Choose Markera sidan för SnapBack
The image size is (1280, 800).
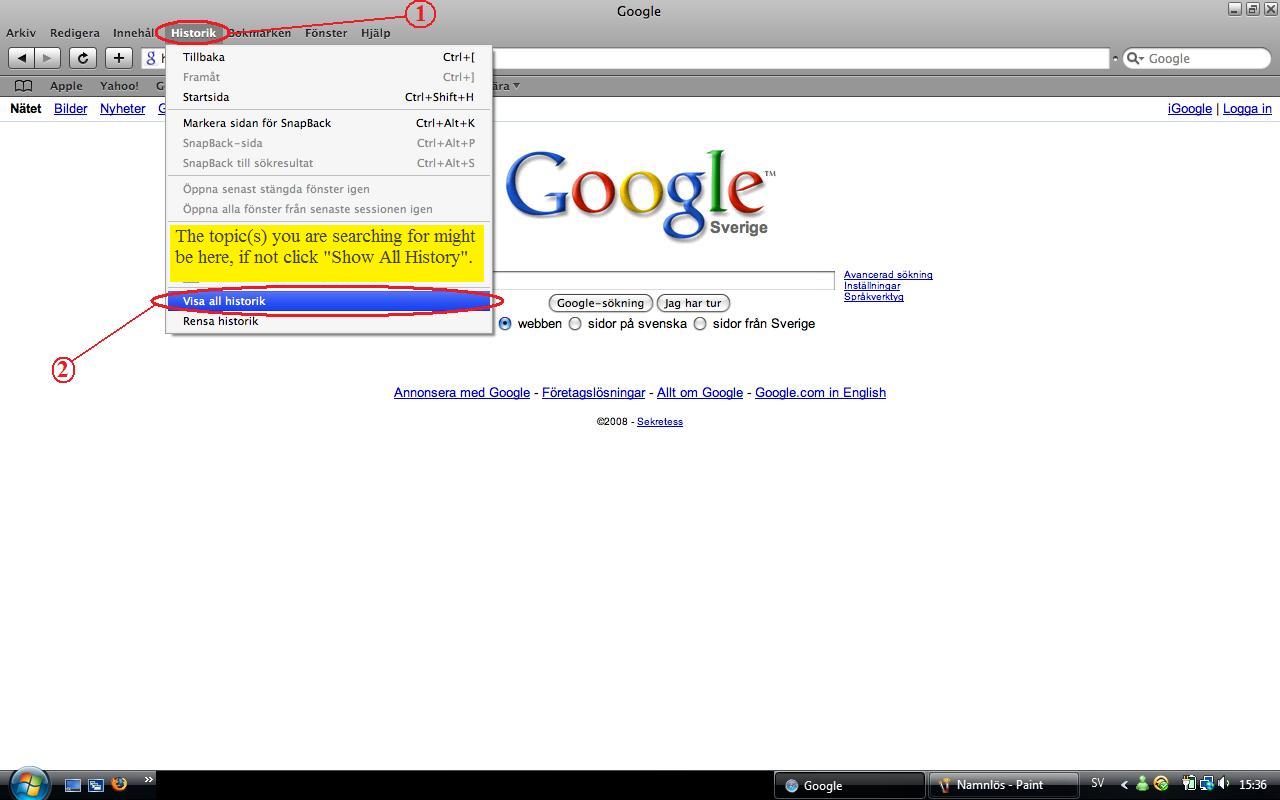(329, 123)
